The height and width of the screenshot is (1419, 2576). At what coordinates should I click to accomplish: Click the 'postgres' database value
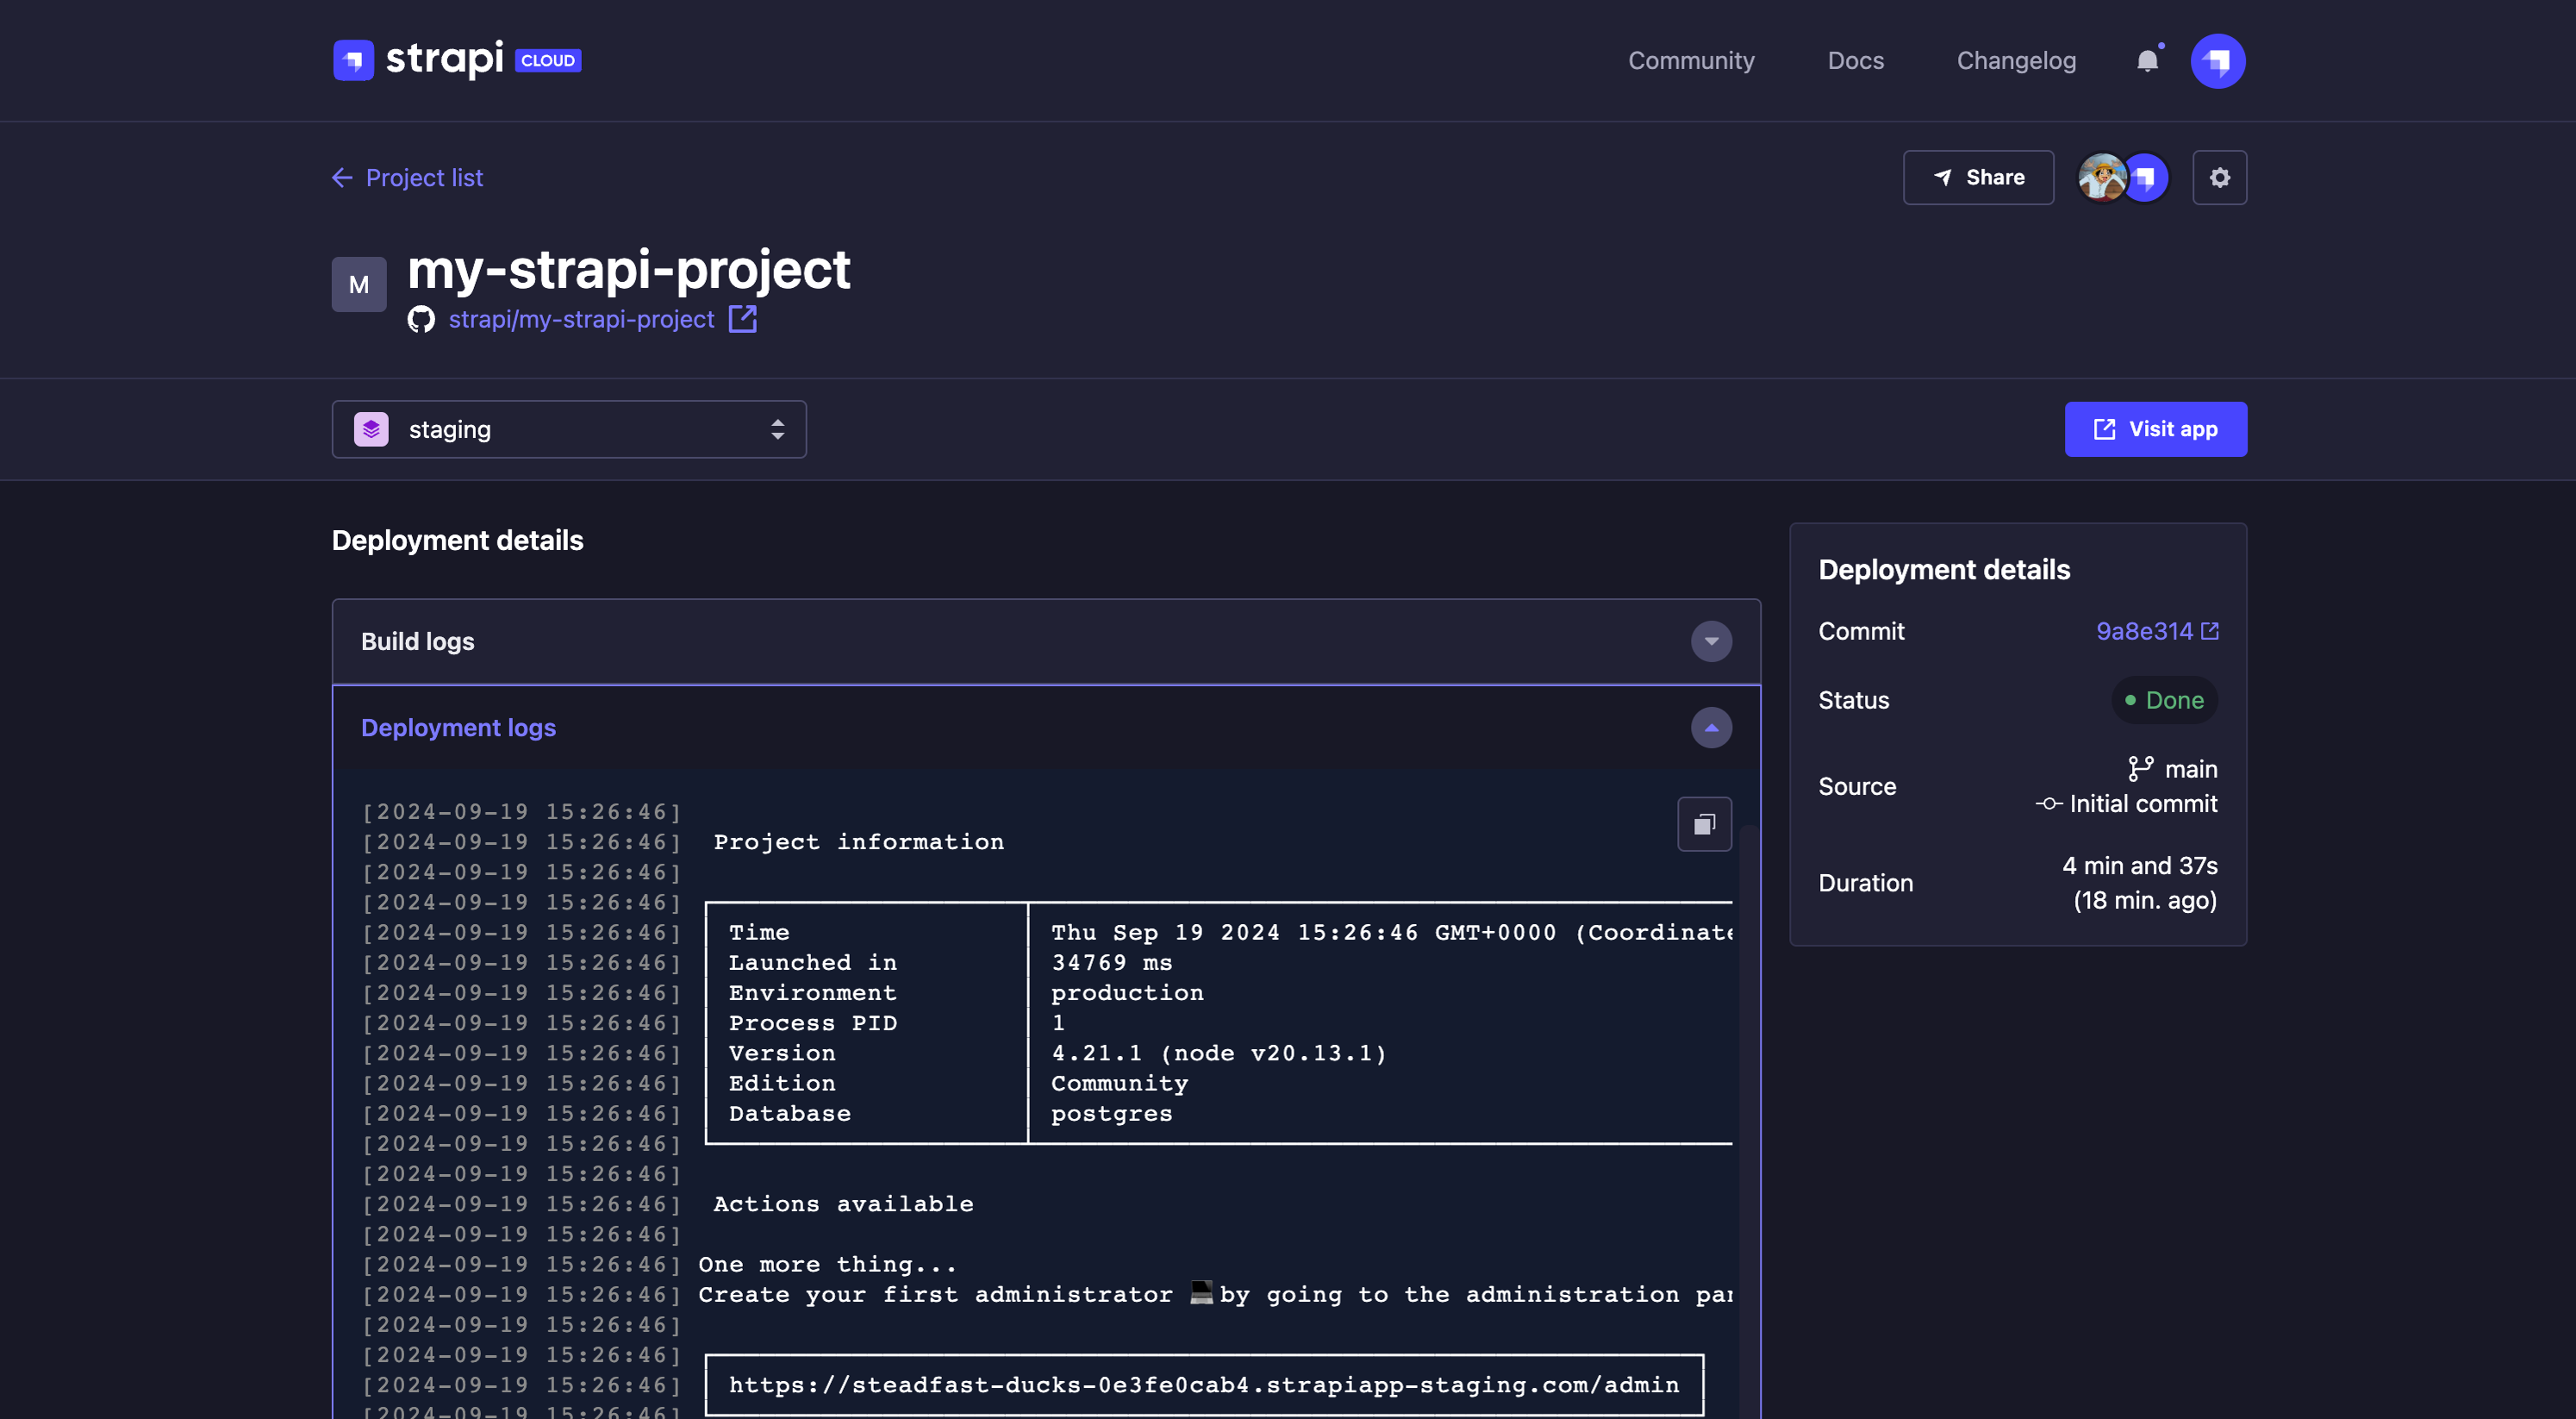tap(1112, 1113)
